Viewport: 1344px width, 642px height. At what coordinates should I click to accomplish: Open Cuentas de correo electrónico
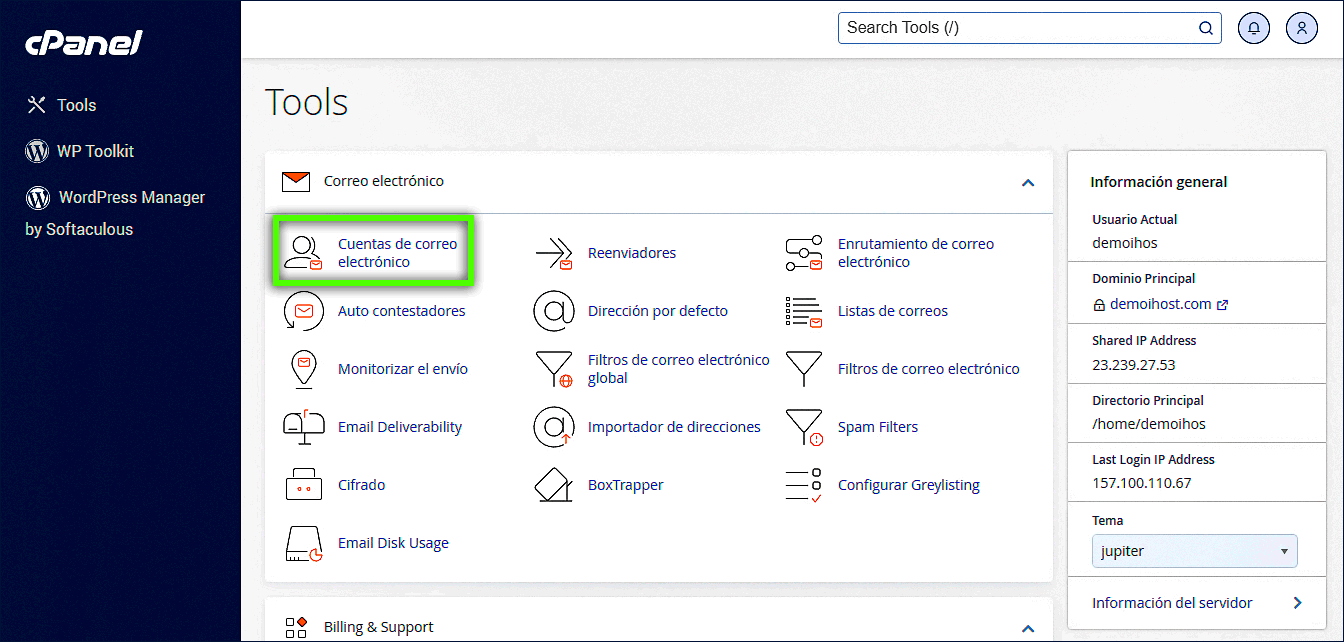point(397,252)
